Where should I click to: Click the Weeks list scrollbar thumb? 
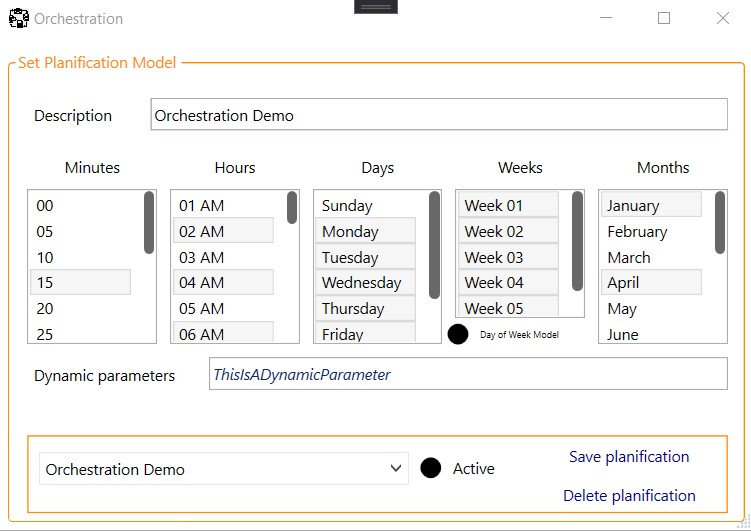click(x=577, y=241)
